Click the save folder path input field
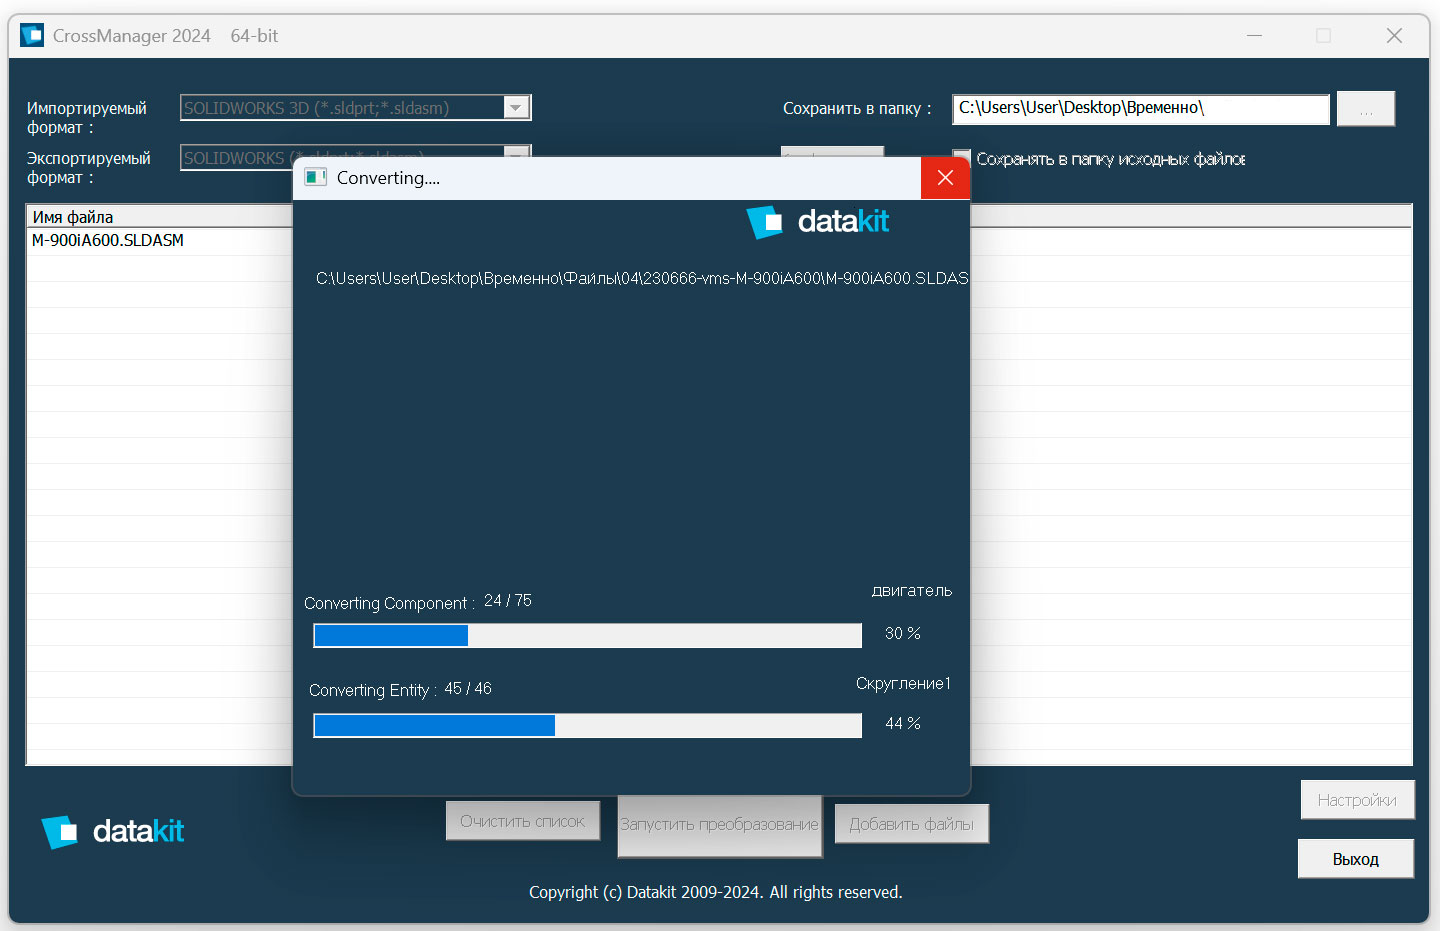 tap(1140, 109)
